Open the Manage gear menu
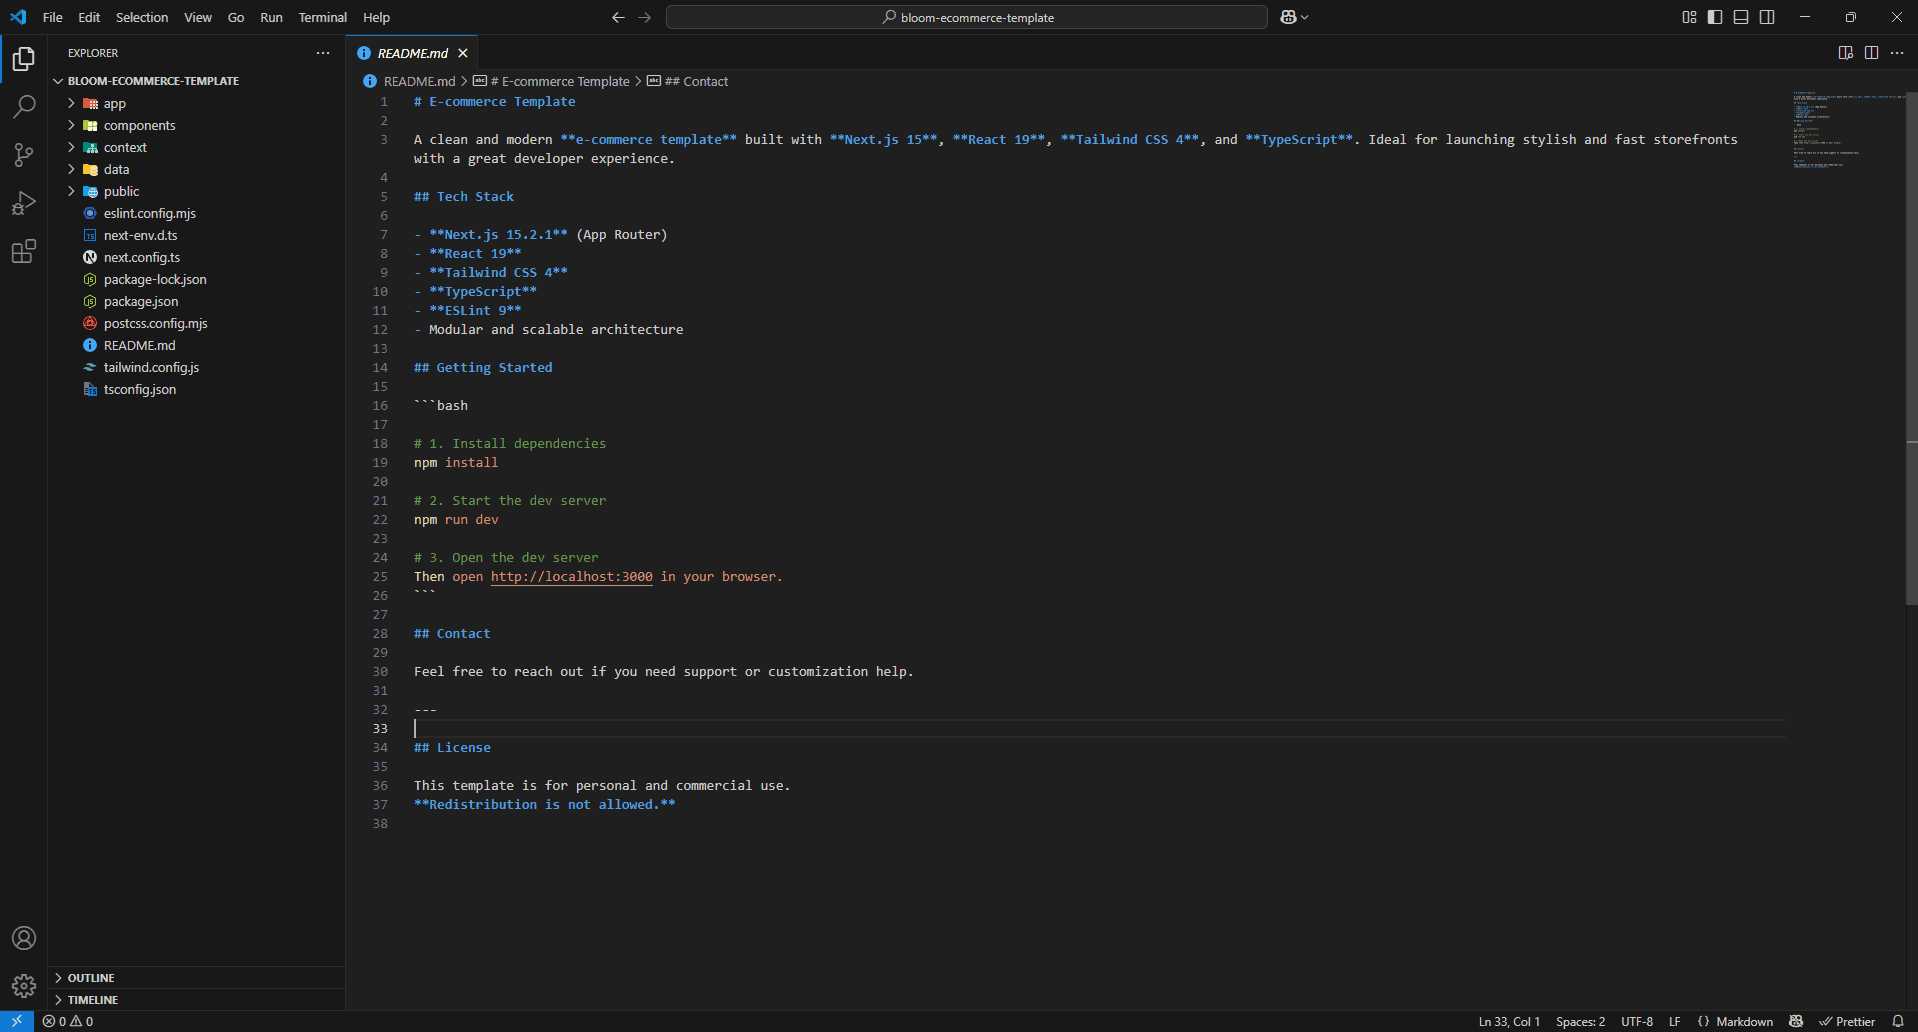Viewport: 1918px width, 1032px height. coord(24,986)
